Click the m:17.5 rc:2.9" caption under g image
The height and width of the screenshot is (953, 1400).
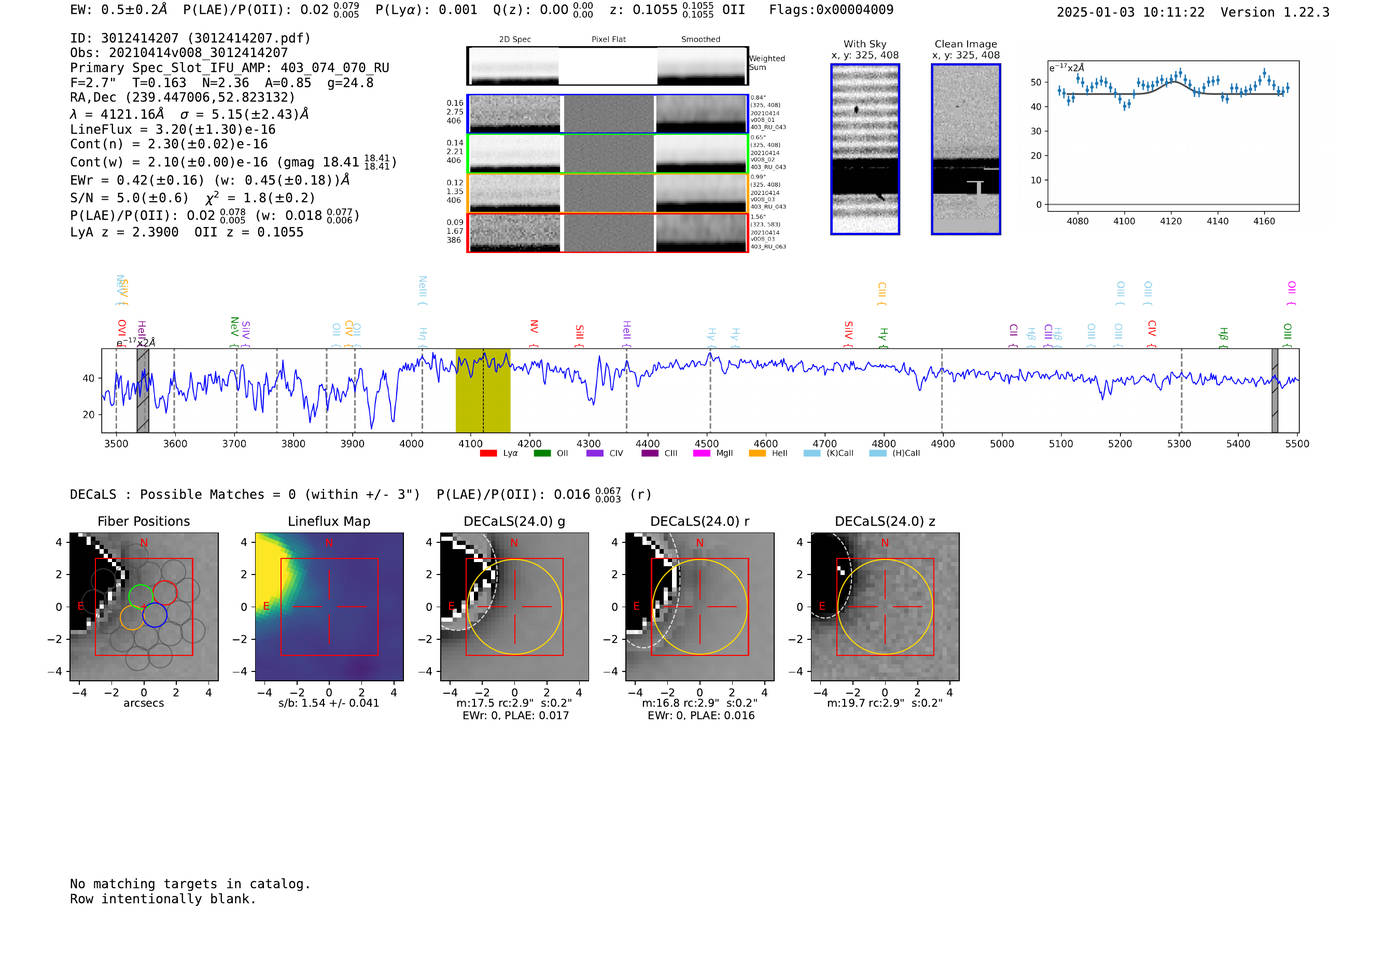point(514,703)
